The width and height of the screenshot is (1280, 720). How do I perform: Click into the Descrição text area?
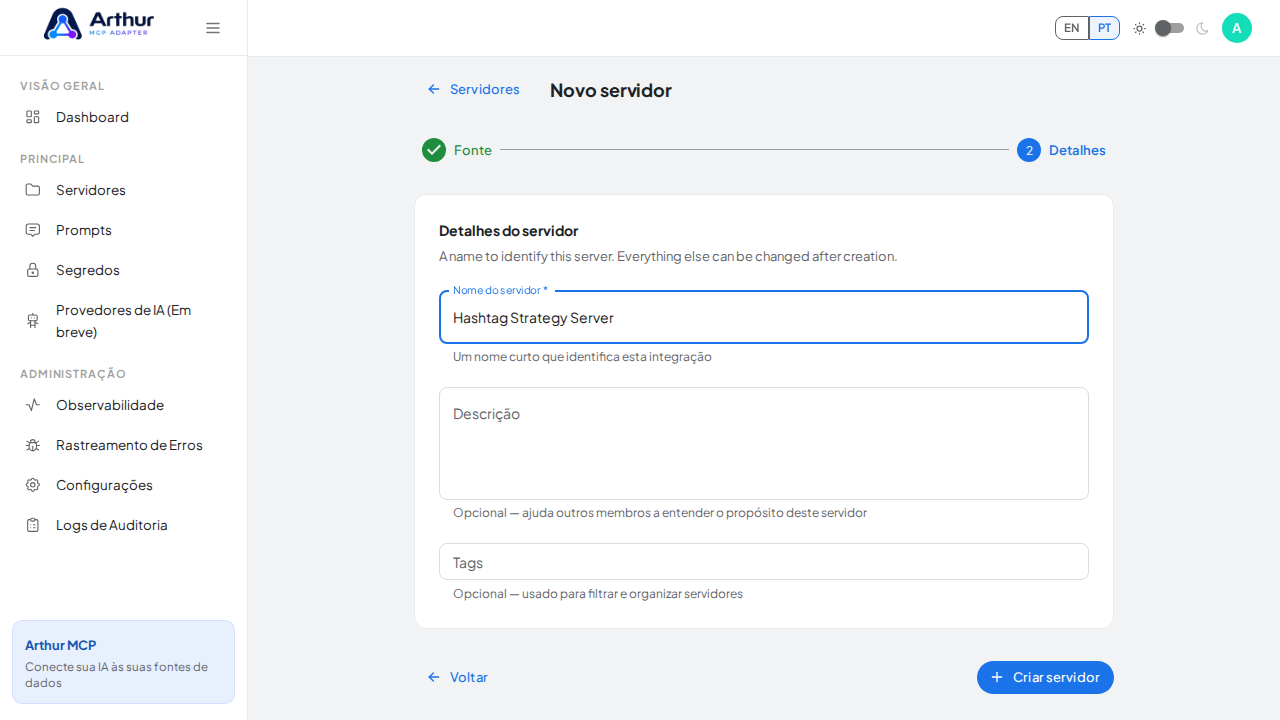(764, 443)
